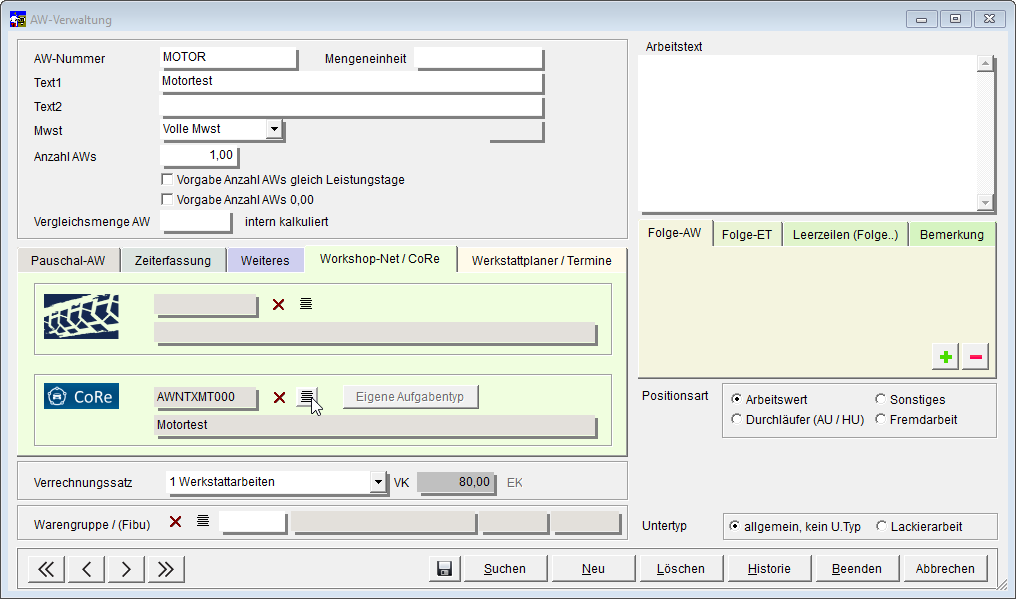This screenshot has width=1016, height=599.
Task: Expand Verrechnungssatz dropdown arrow
Action: click(378, 482)
